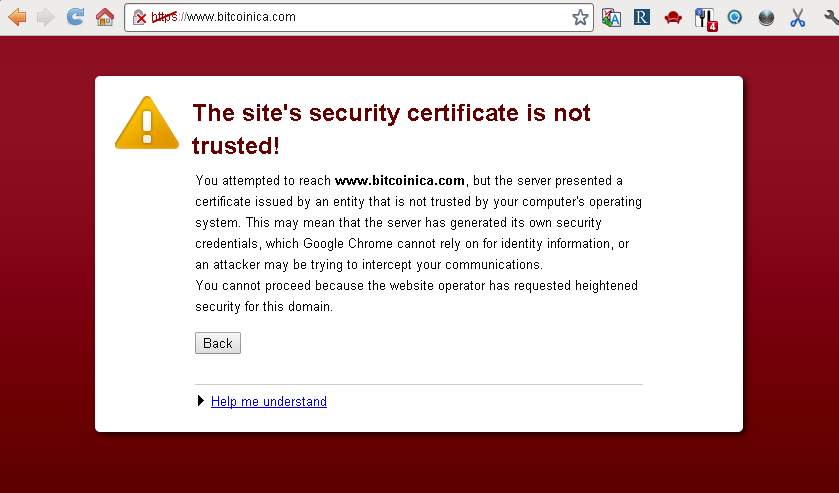Click the bold www.bitcoinica.com text
Image resolution: width=839 pixels, height=493 pixels.
[x=400, y=181]
